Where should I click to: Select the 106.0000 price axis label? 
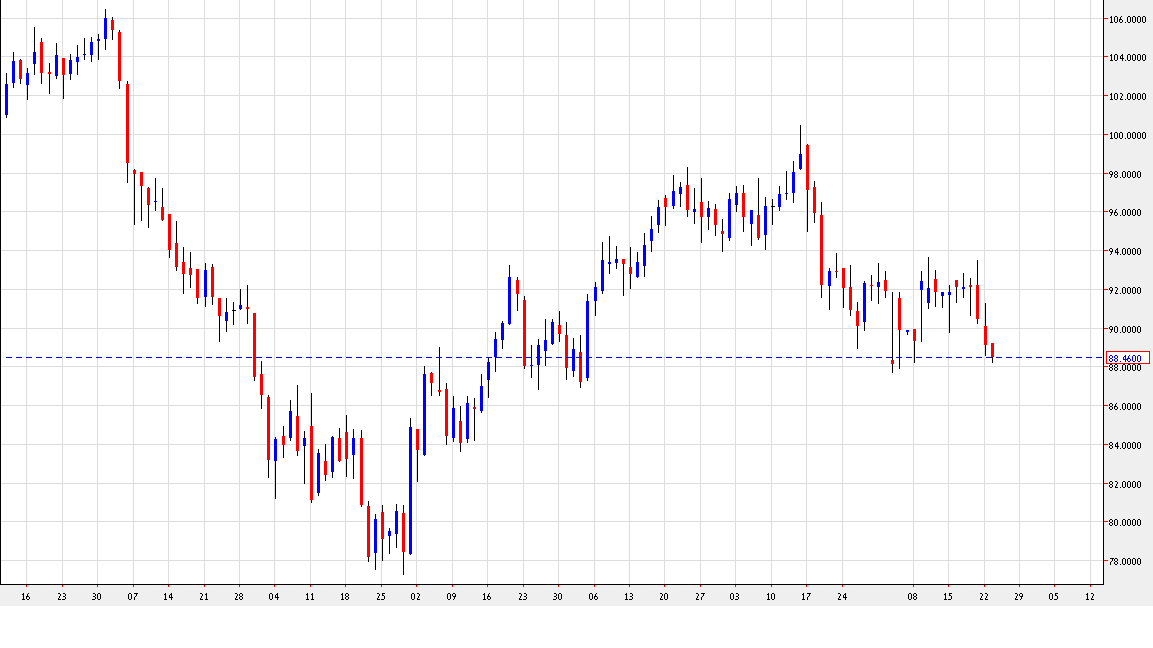[1127, 19]
